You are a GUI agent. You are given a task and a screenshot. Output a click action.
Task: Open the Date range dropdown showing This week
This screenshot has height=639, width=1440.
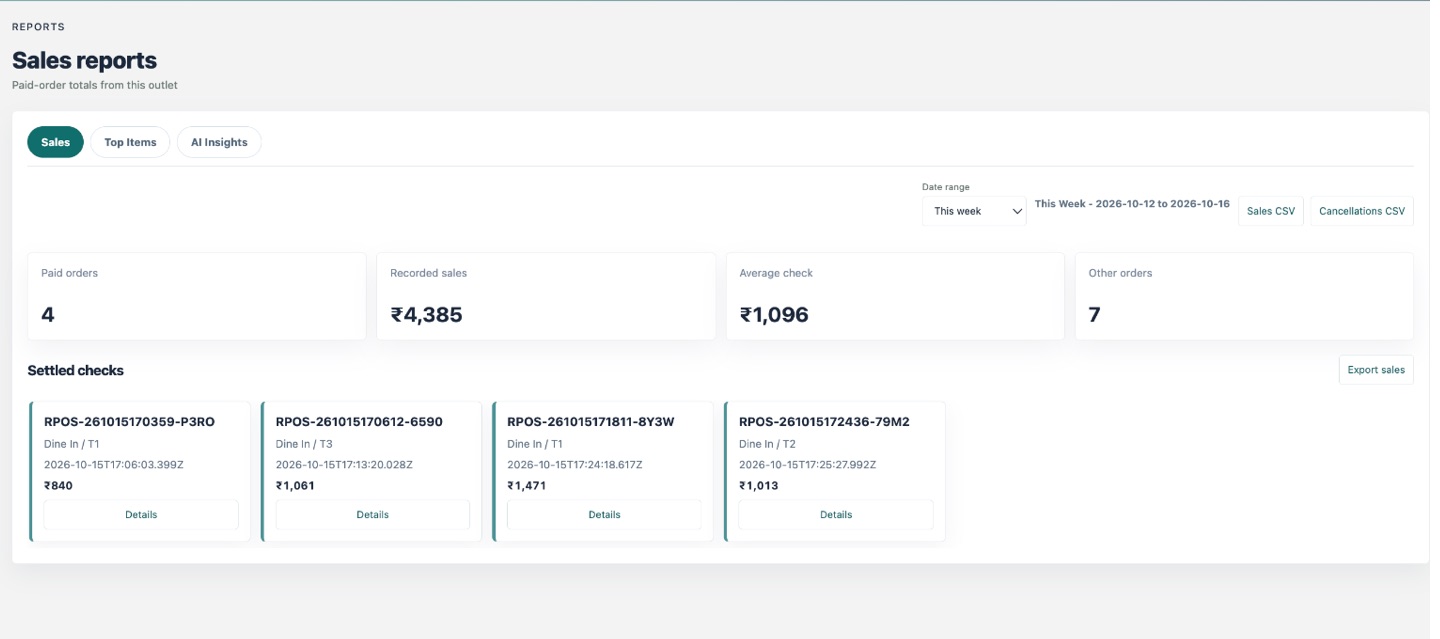(974, 211)
